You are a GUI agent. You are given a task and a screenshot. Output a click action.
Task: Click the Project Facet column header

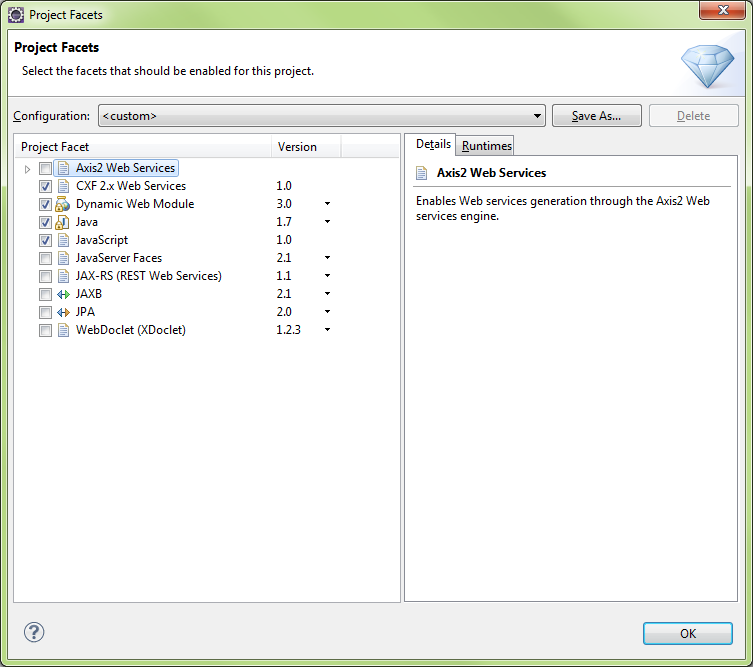pyautogui.click(x=143, y=147)
